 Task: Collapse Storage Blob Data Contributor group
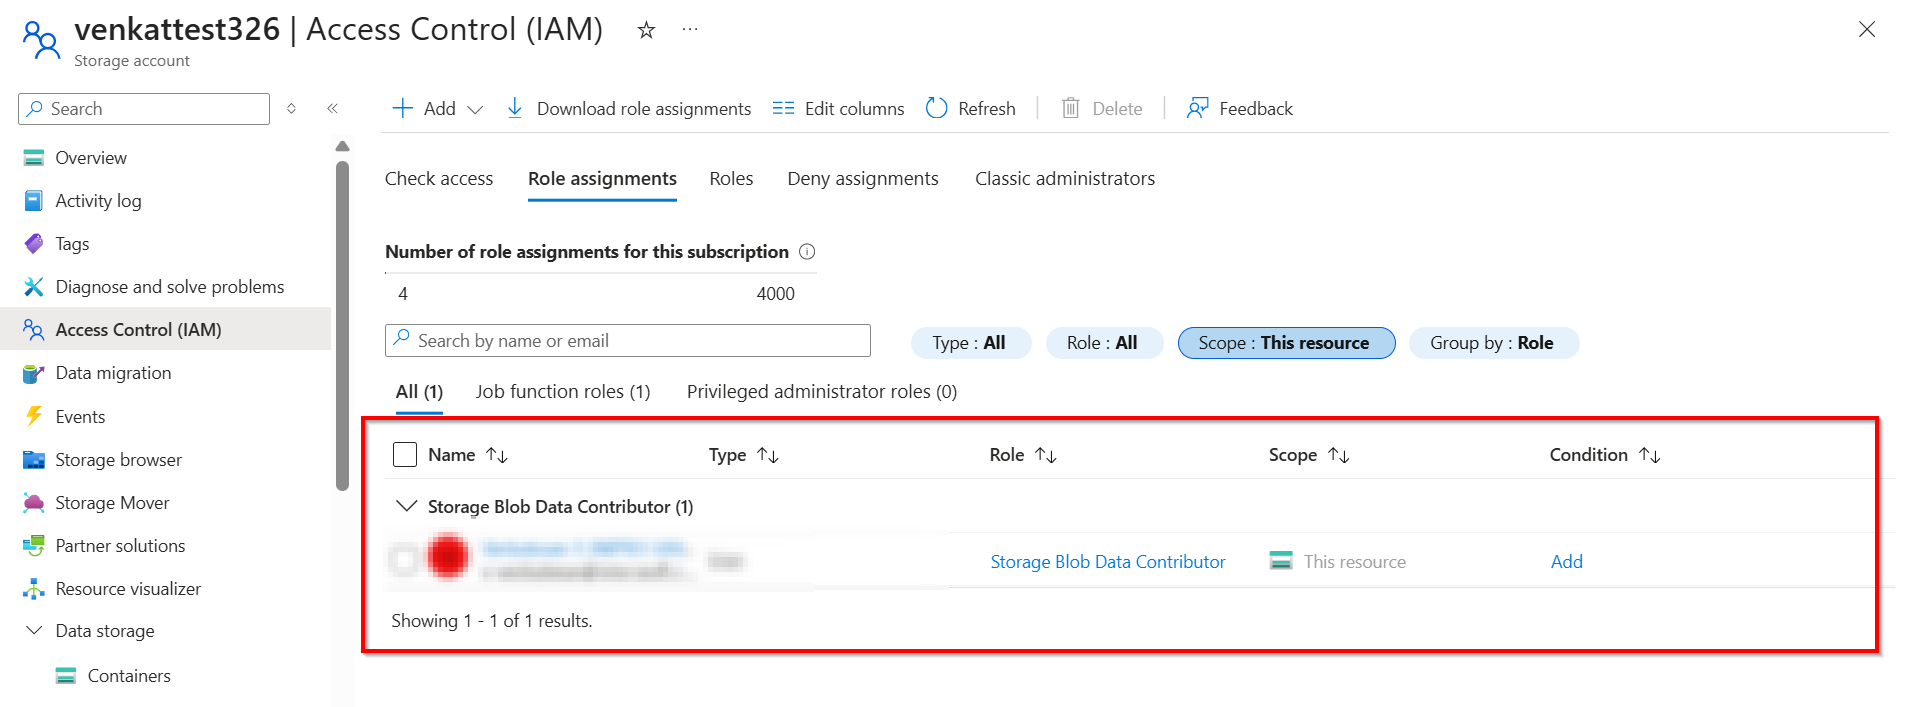point(406,506)
